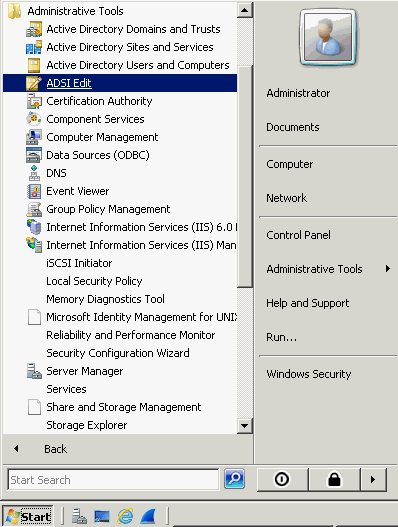The image size is (398, 527).
Task: Open the Run... dialog
Action: coord(282,337)
